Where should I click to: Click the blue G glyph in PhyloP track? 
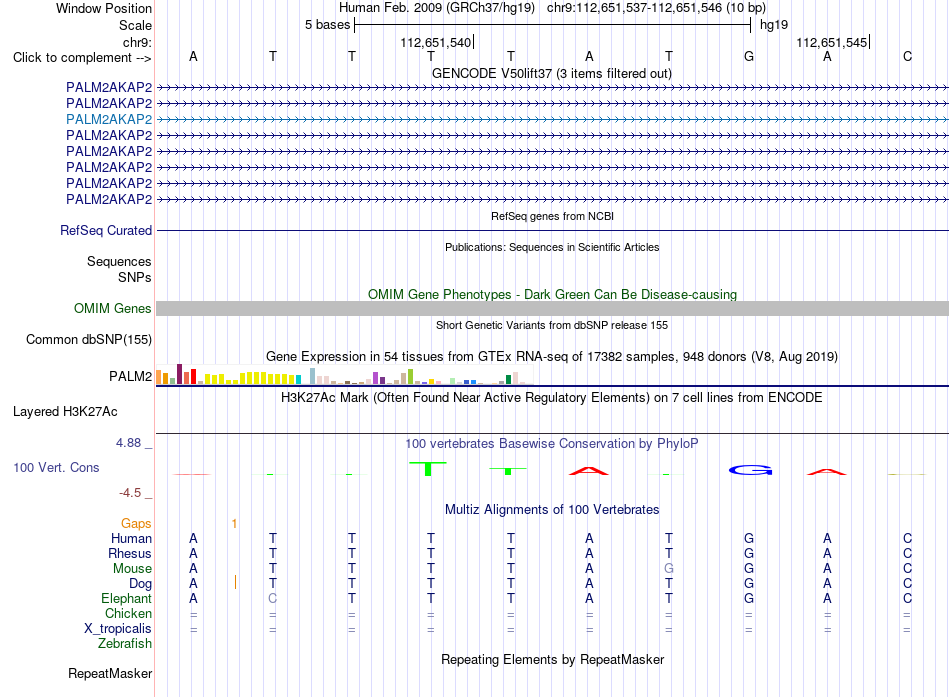coord(750,470)
